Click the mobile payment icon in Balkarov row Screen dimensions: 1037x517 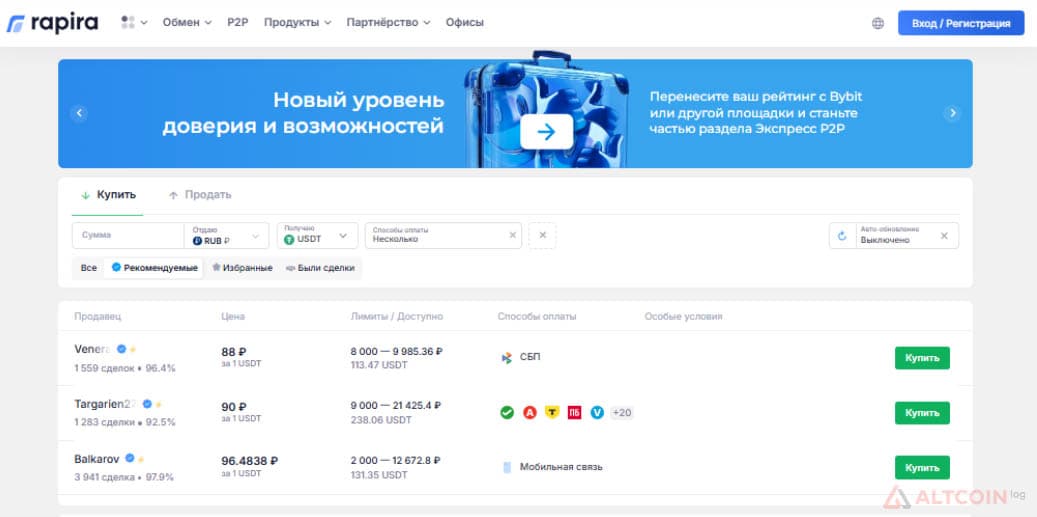pos(507,467)
